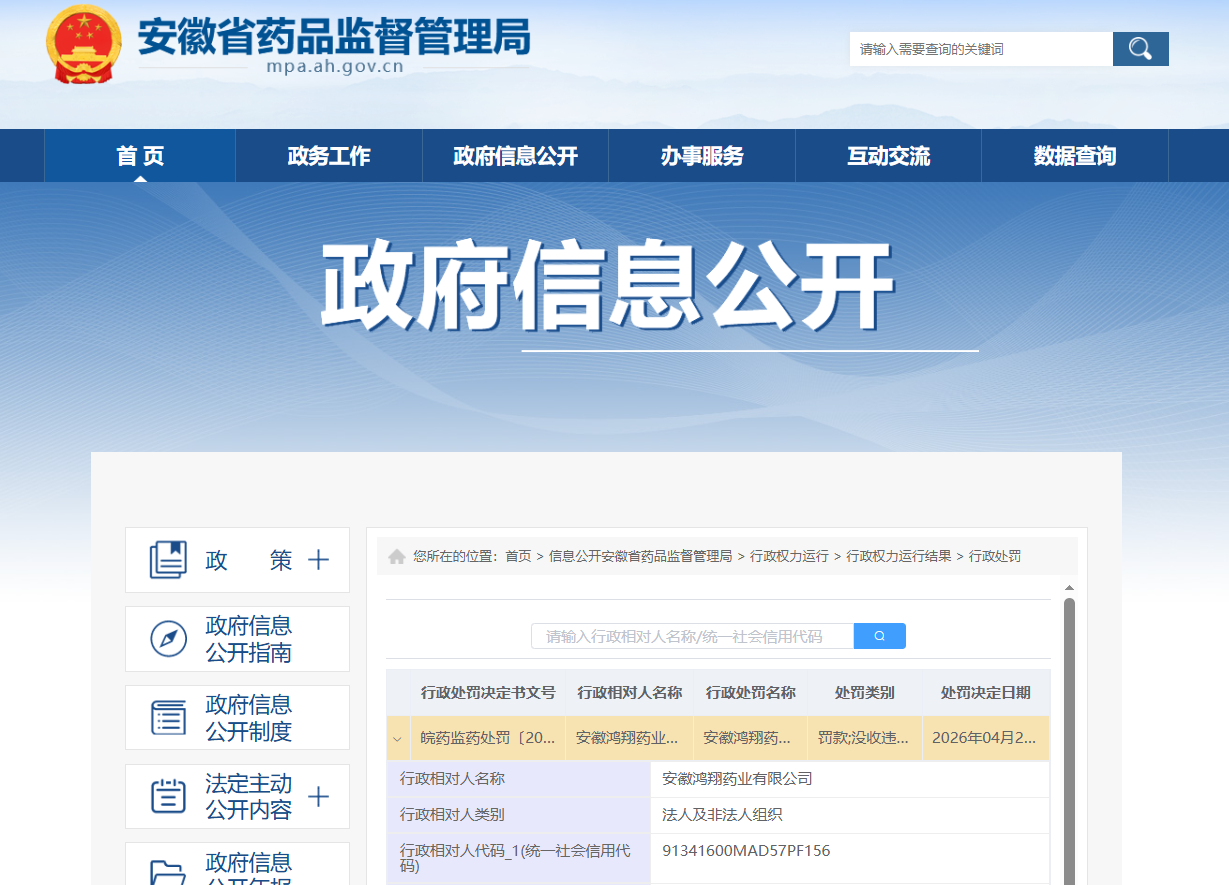1229x885 pixels.
Task: Click 信息公开安徽省药品监督管理局 breadcrumb link
Action: pos(640,556)
